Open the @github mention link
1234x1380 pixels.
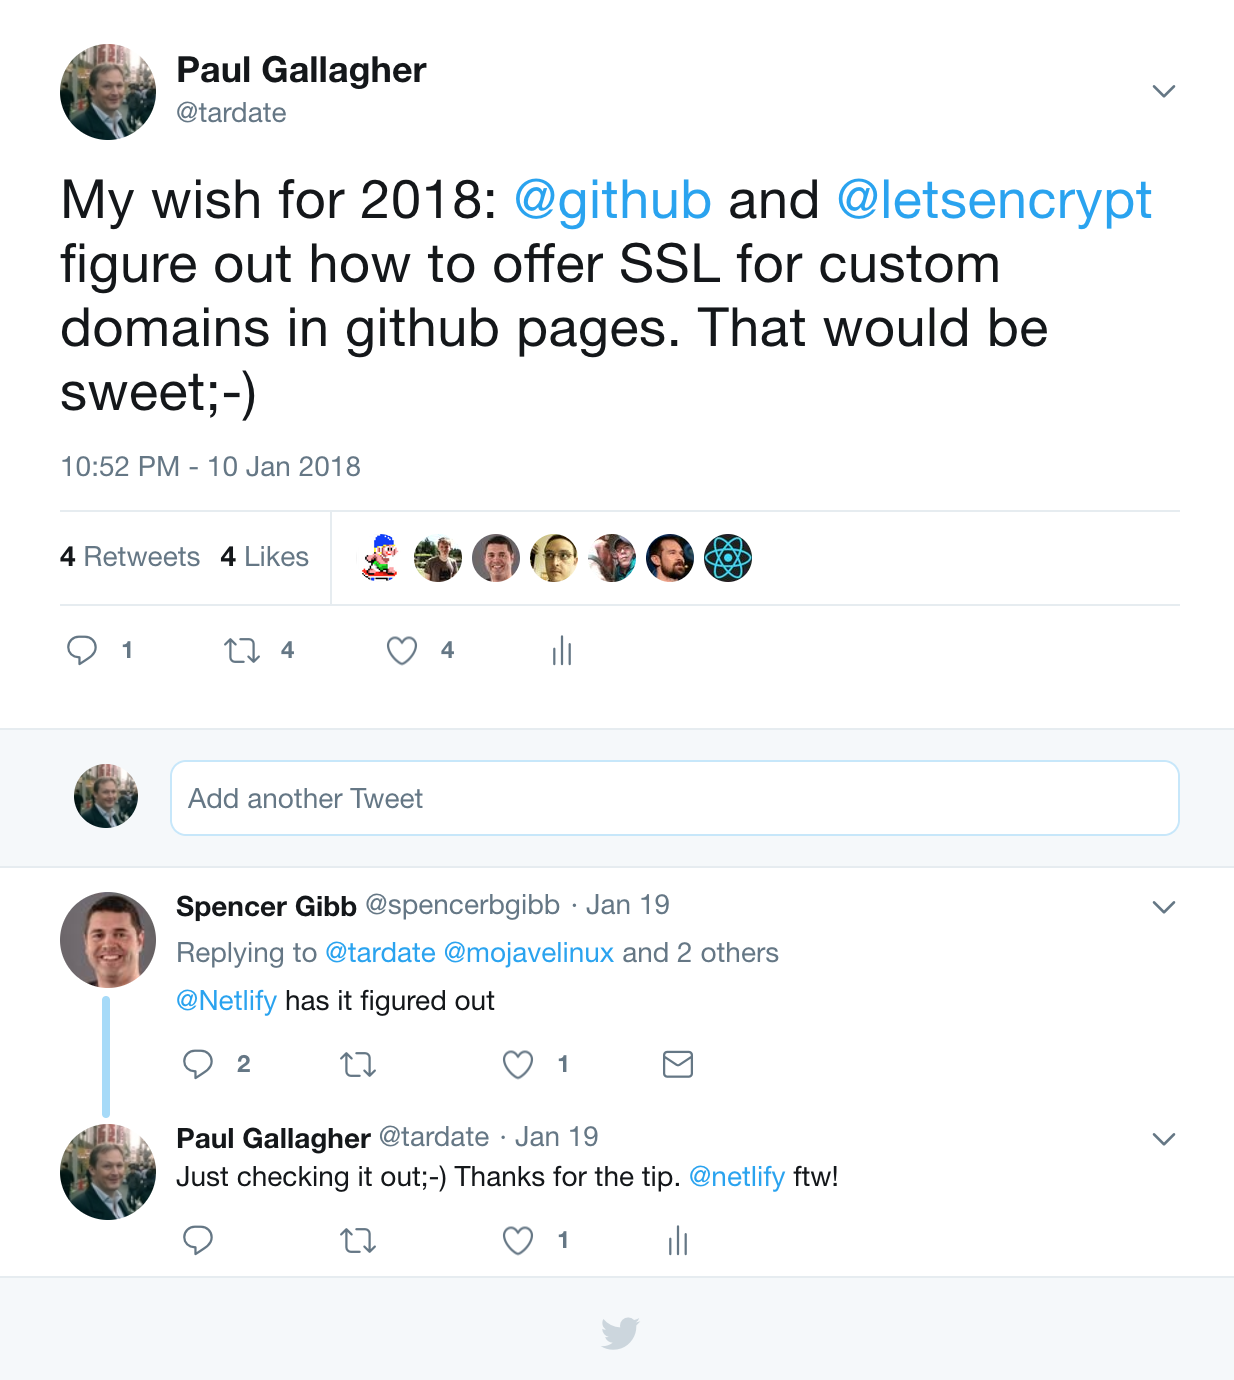tap(613, 200)
